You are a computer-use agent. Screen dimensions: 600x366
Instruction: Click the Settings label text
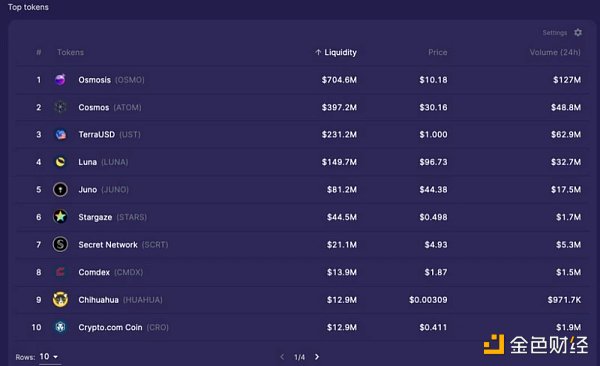click(x=554, y=33)
